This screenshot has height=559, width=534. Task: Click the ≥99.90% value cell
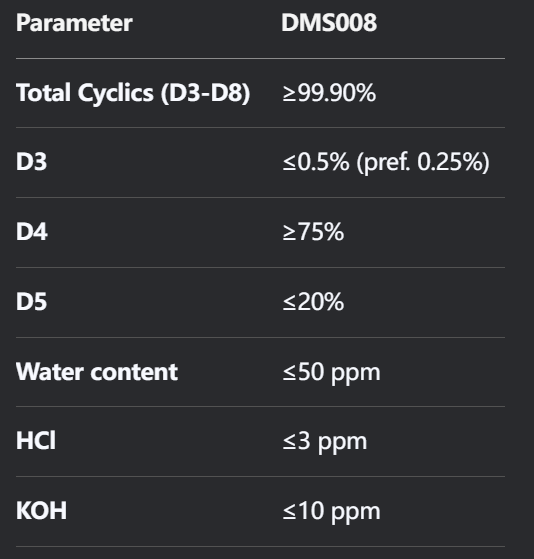click(329, 93)
